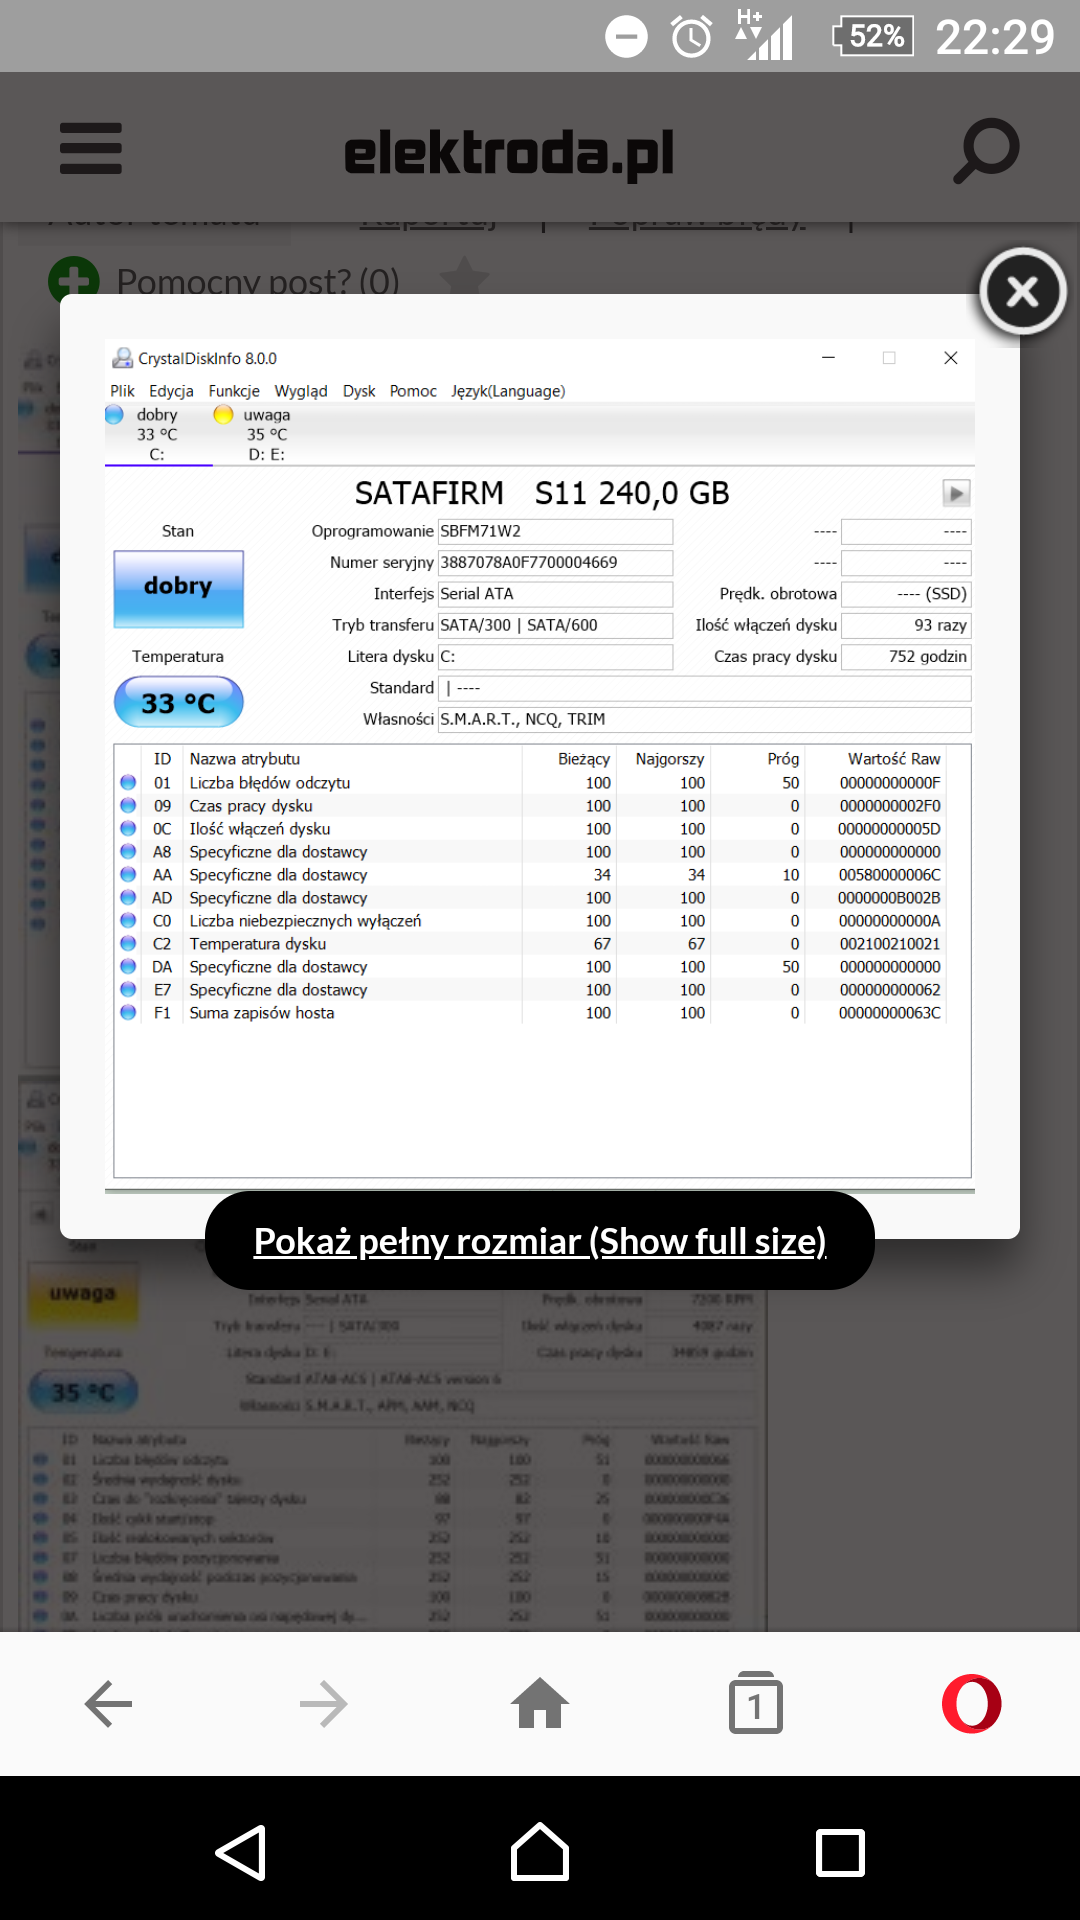
Task: Open the Funkcje menu
Action: 234,391
